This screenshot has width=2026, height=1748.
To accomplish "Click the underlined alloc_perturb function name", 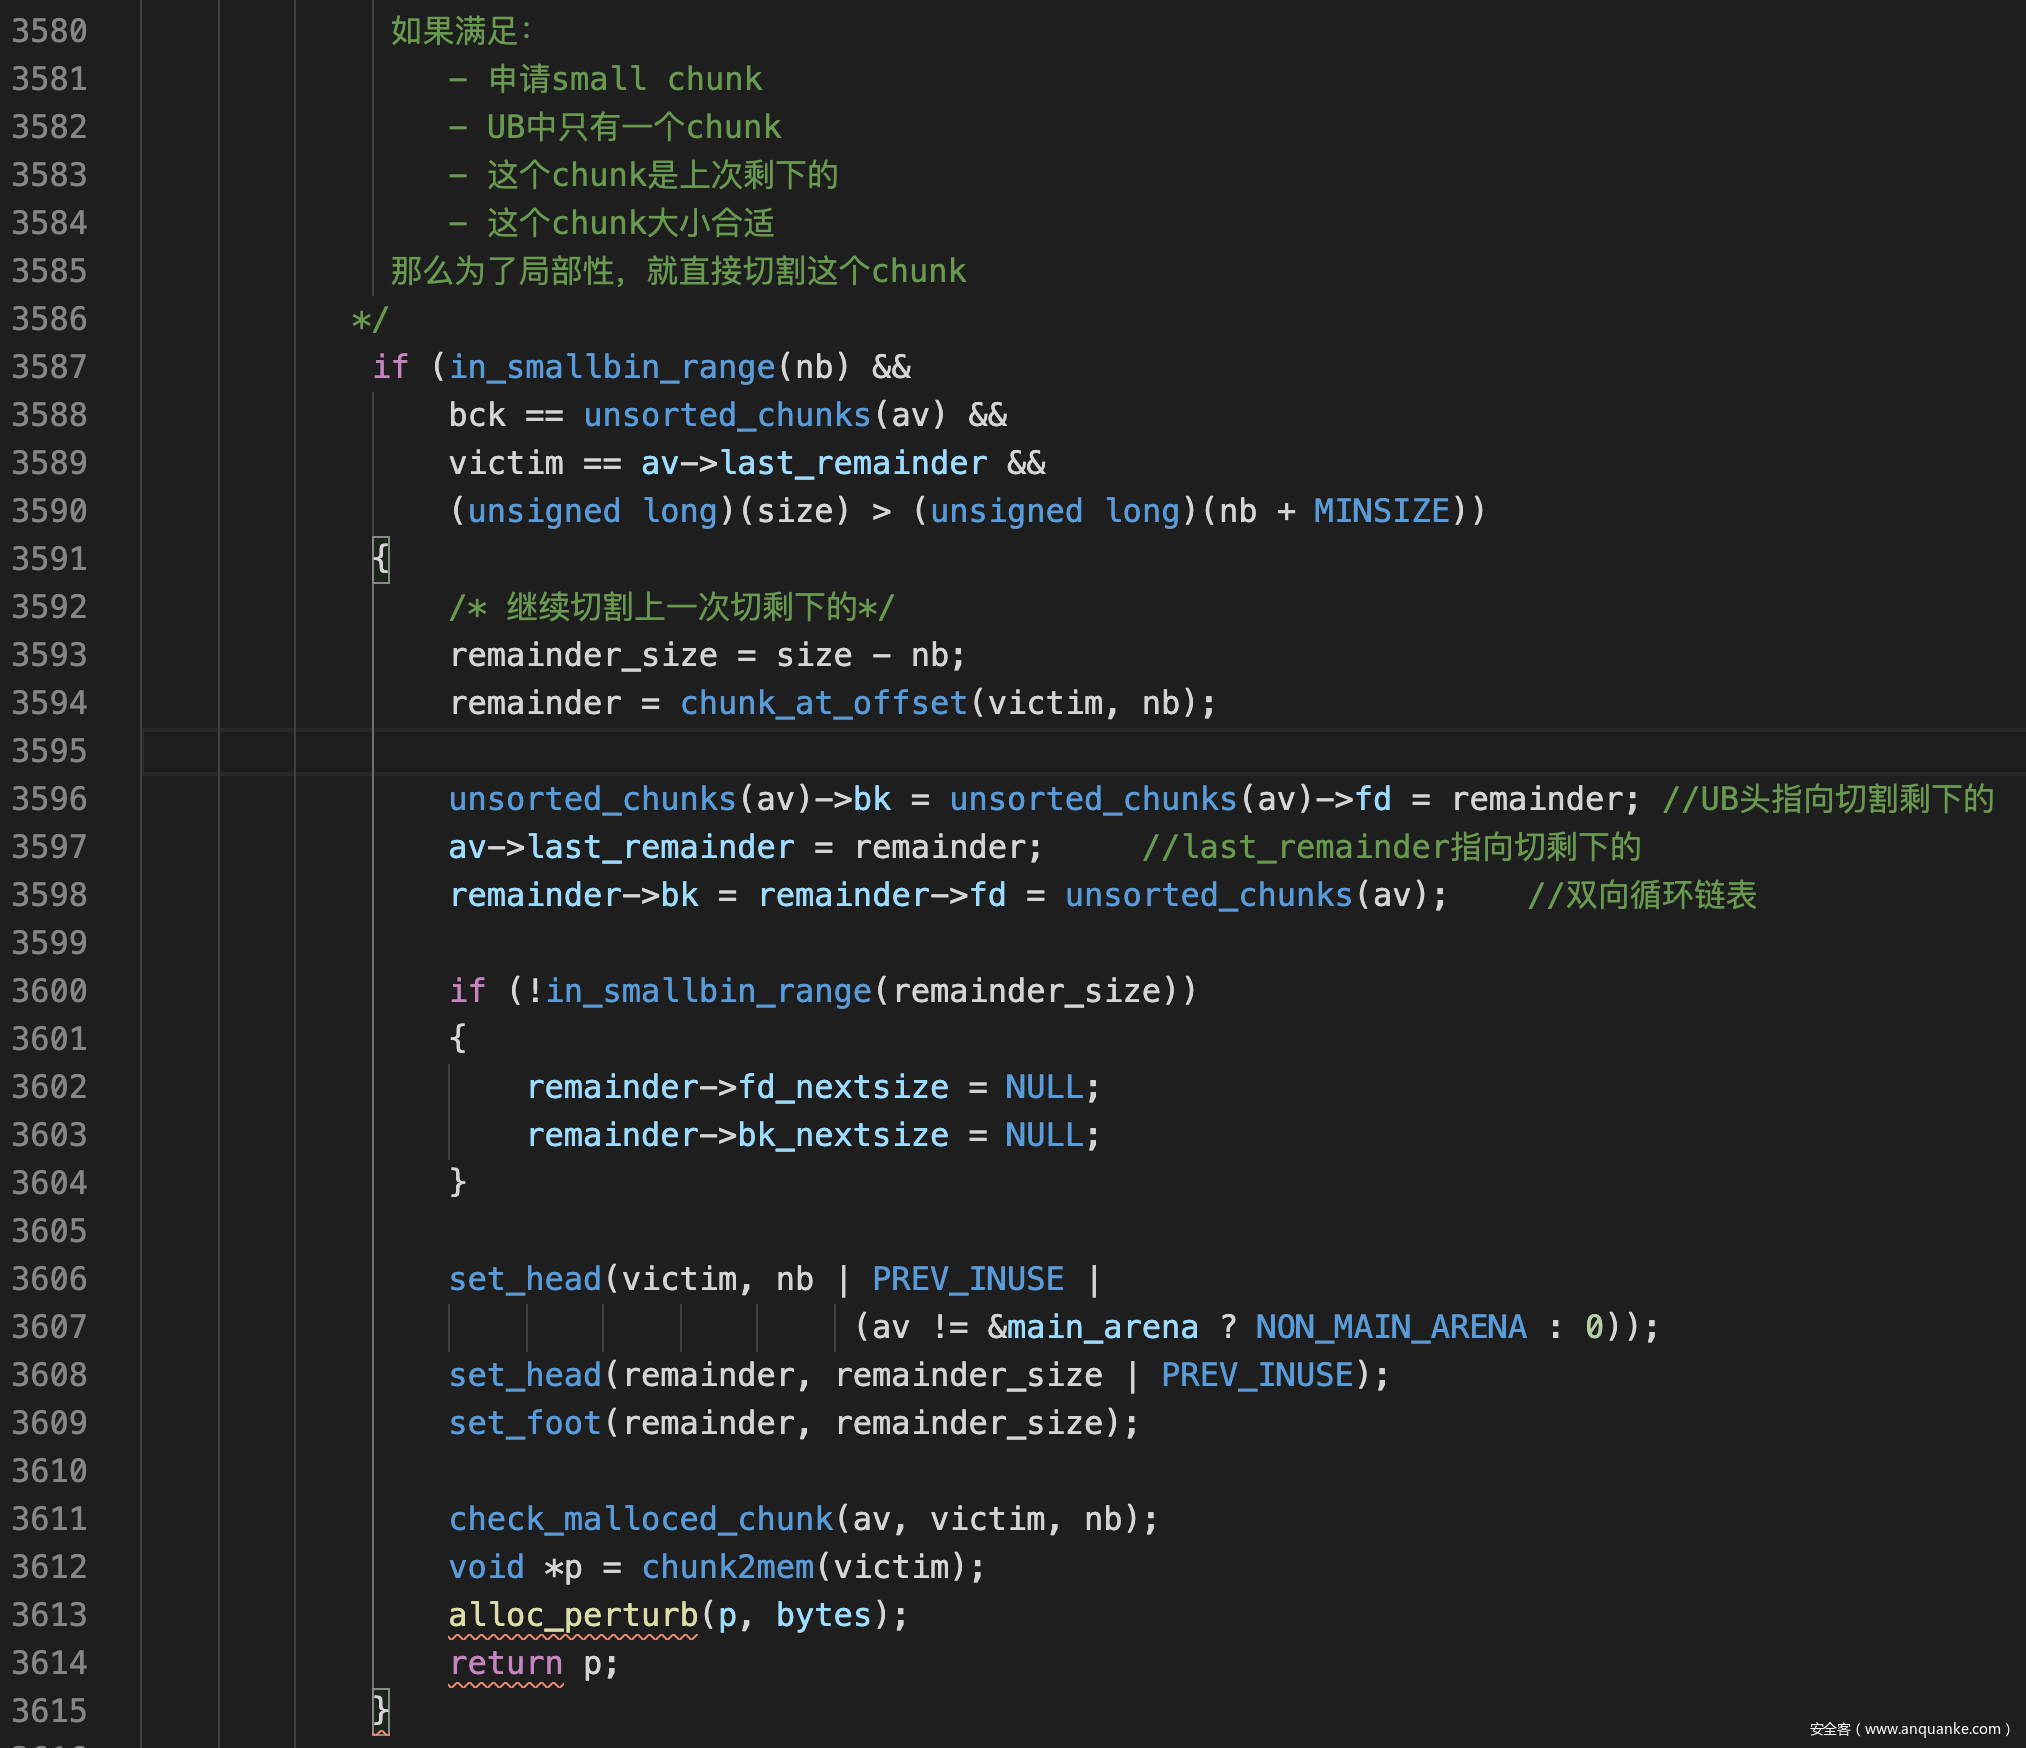I will coord(573,1615).
